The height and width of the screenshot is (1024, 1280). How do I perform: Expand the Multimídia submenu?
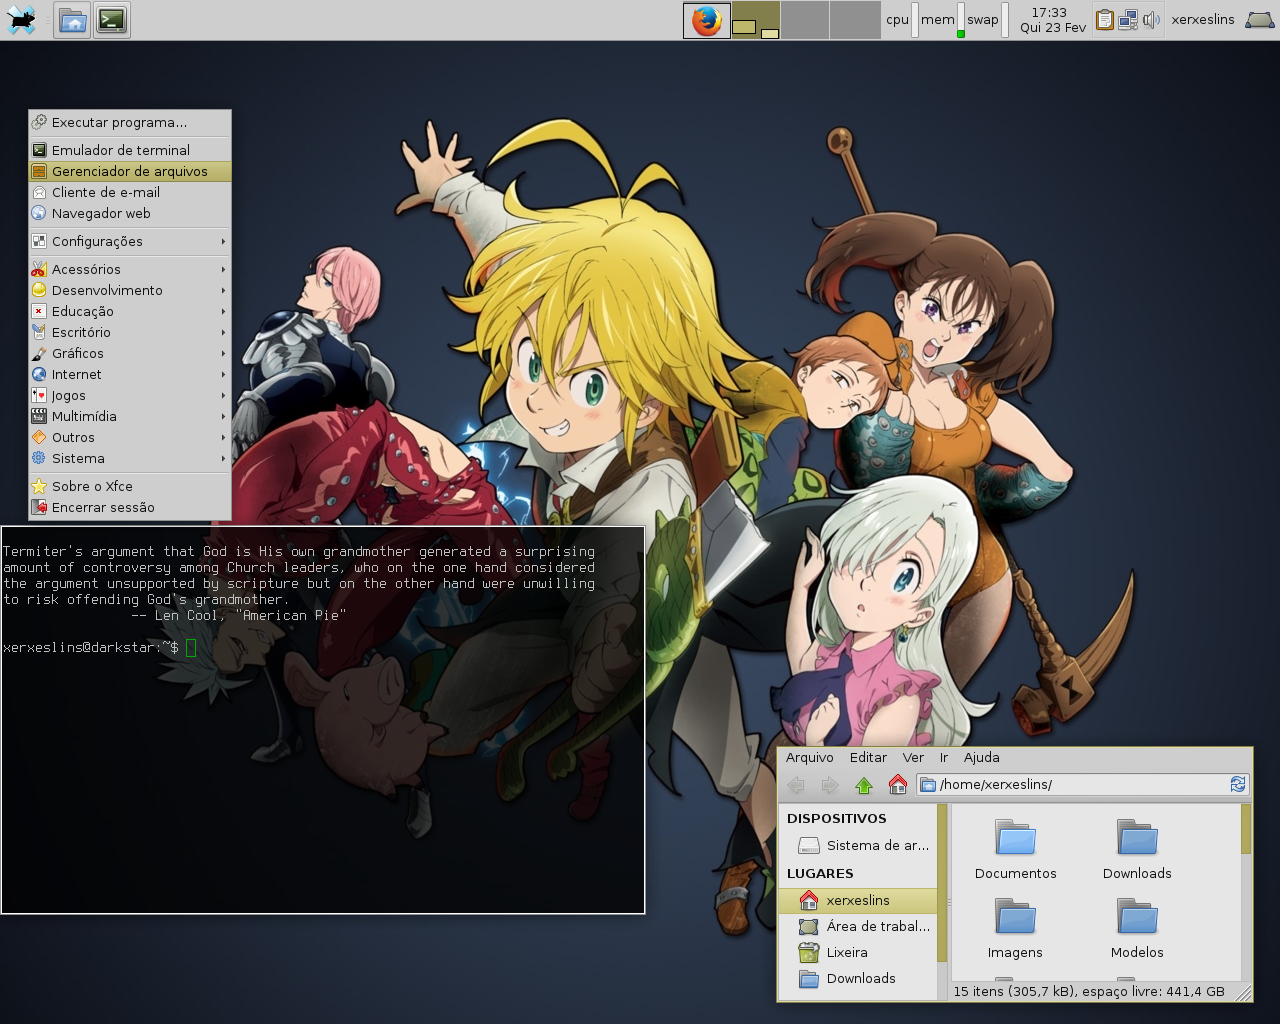(x=130, y=416)
